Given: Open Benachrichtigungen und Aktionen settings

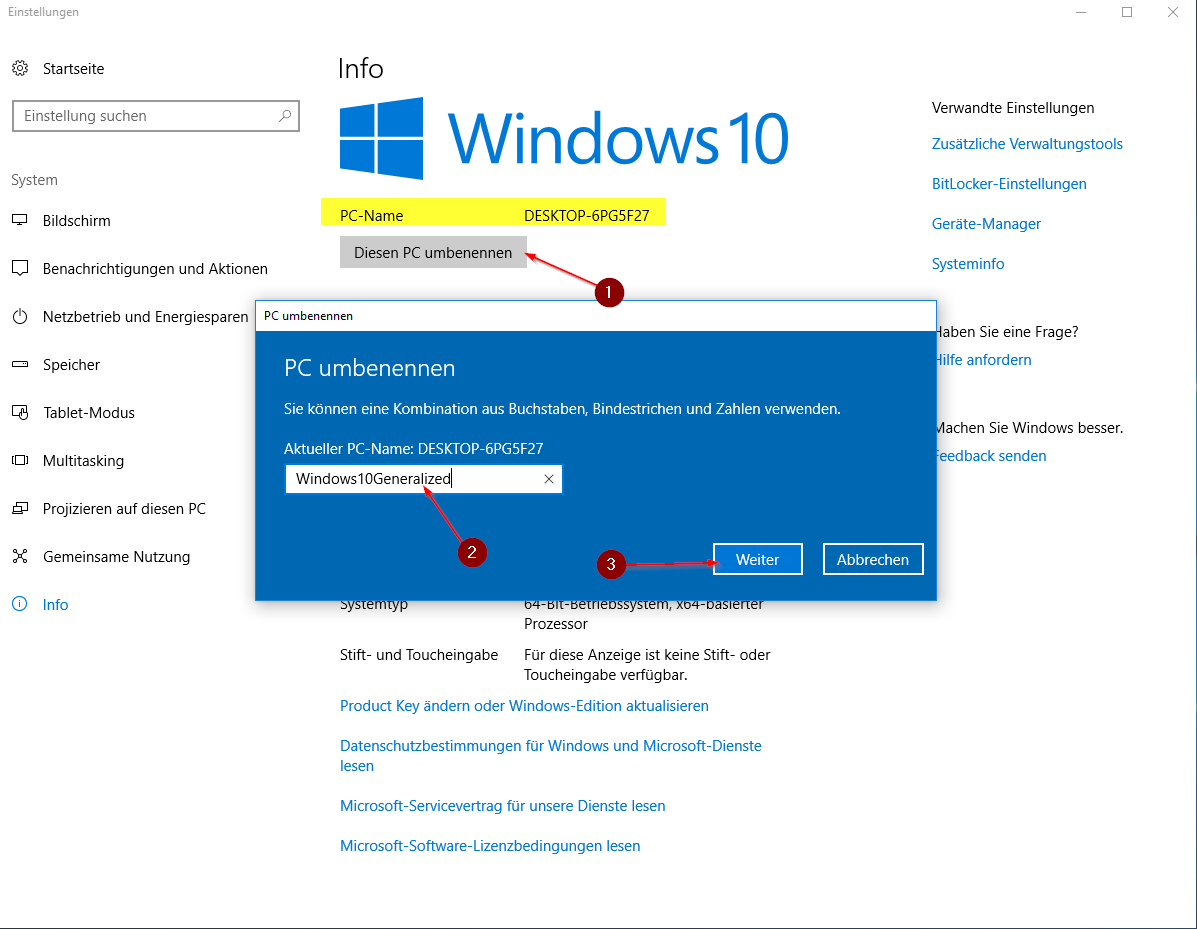Looking at the screenshot, I should click(155, 269).
